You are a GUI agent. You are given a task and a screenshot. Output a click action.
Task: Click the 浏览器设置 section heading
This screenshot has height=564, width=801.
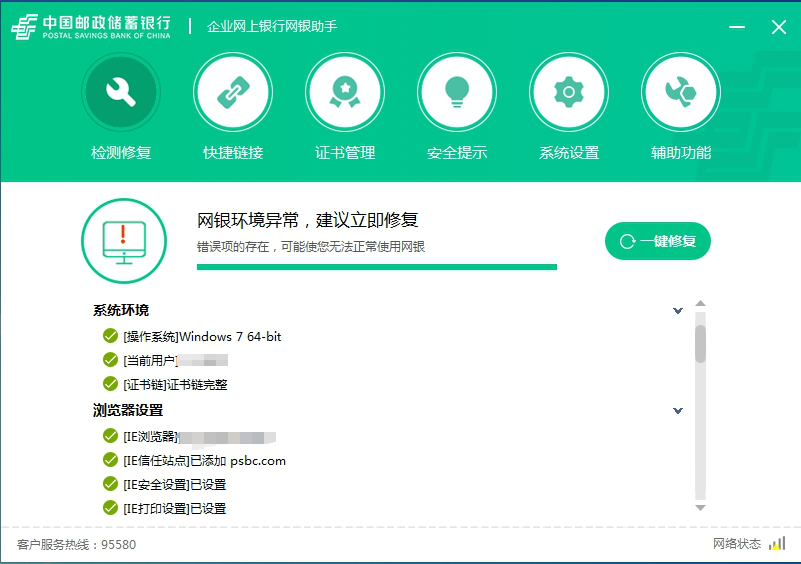pyautogui.click(x=128, y=410)
